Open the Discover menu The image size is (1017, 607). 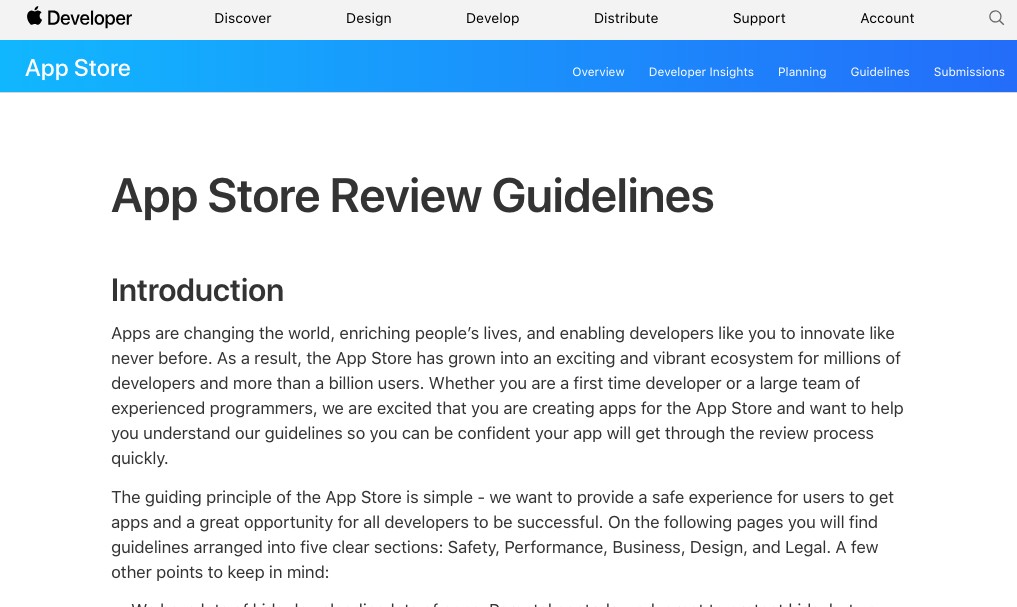tap(243, 18)
